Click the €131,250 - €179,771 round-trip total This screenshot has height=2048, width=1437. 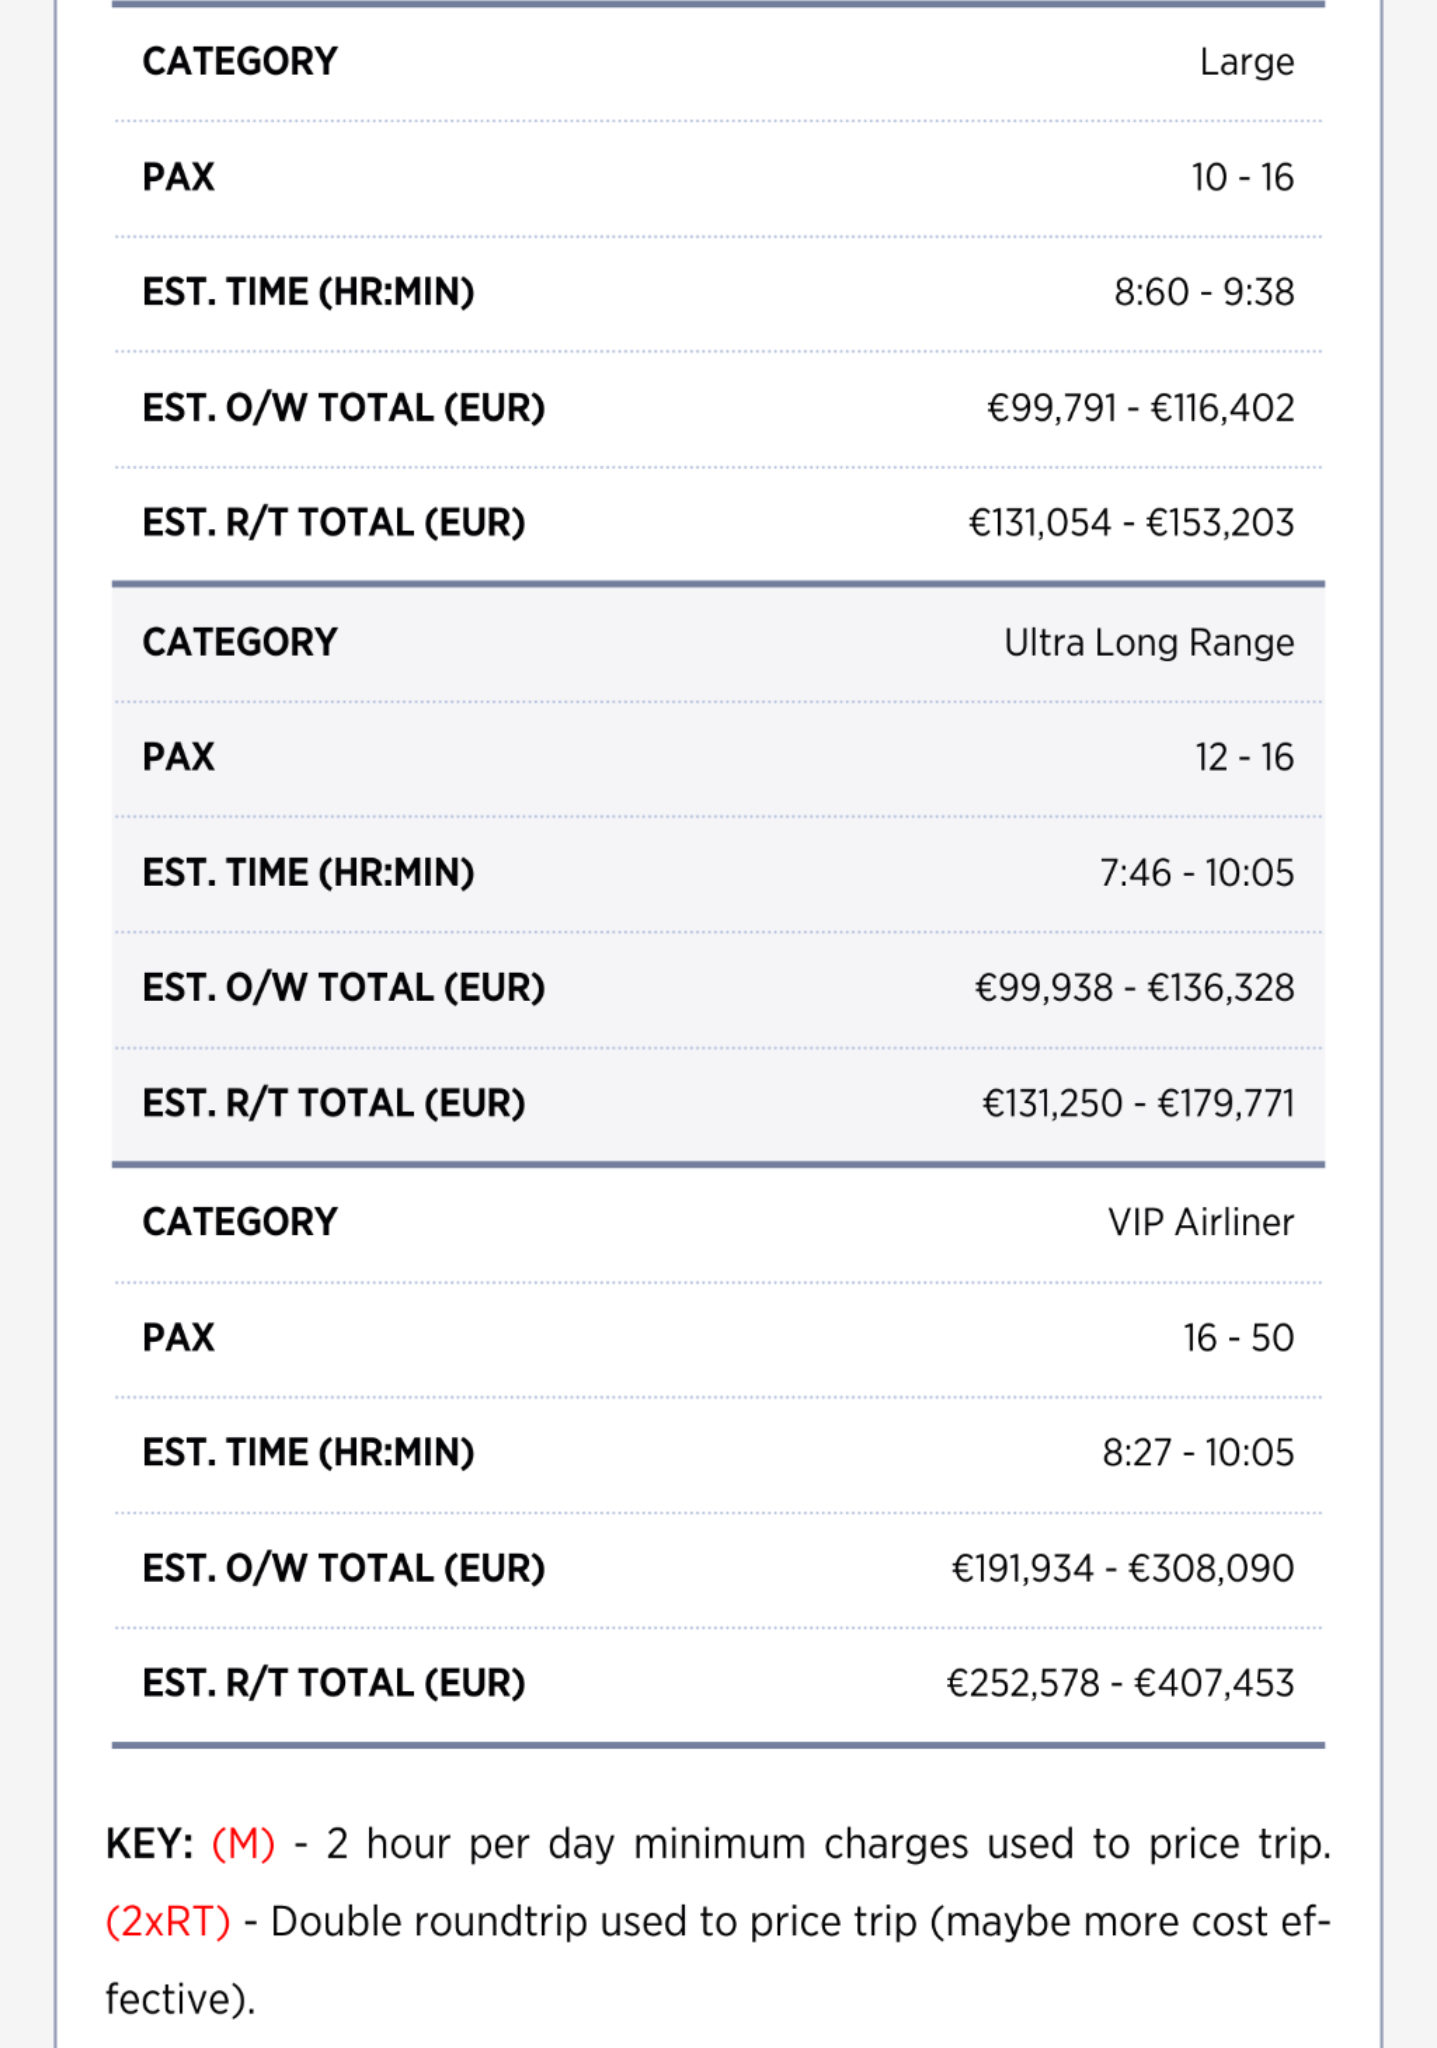coord(1138,1103)
